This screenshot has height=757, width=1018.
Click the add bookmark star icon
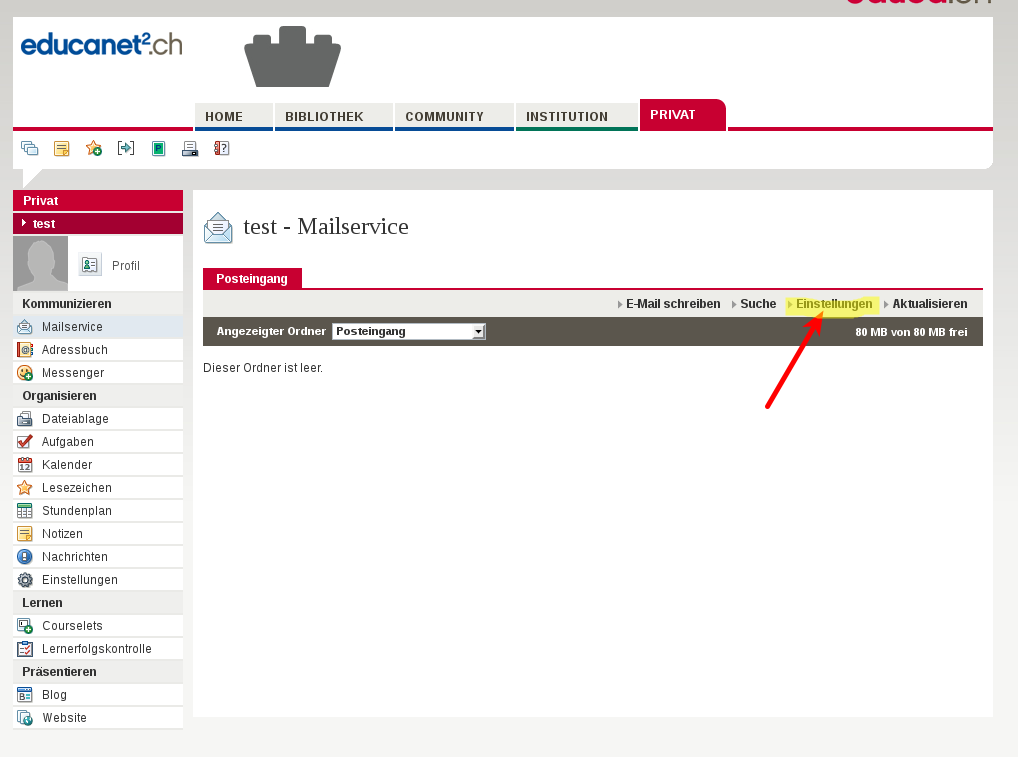tap(94, 149)
